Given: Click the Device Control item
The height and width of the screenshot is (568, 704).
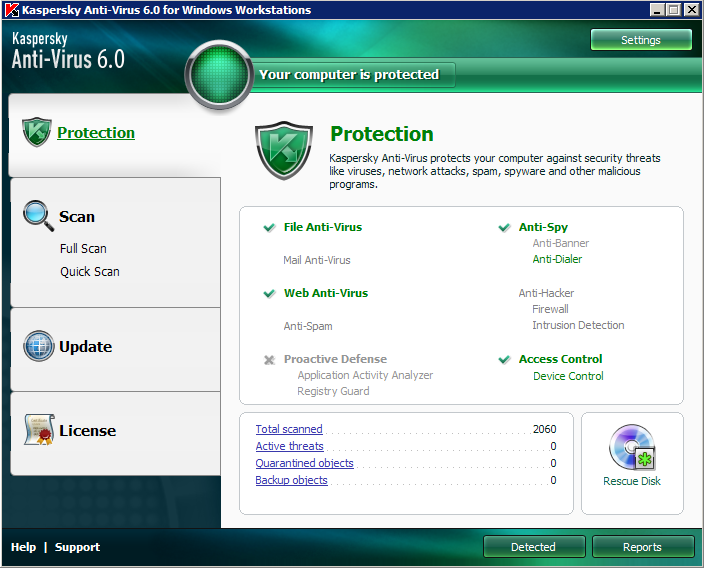Looking at the screenshot, I should click(568, 376).
